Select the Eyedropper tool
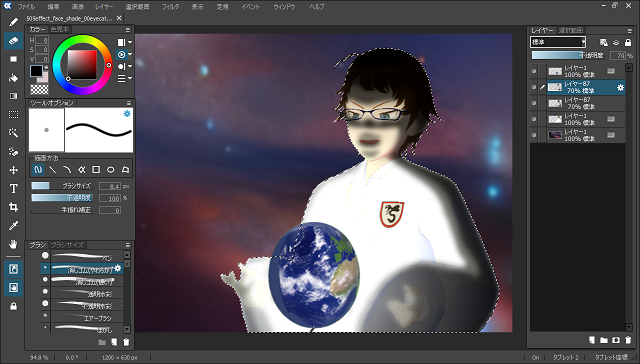Viewport: 640px width, 364px height. click(13, 226)
